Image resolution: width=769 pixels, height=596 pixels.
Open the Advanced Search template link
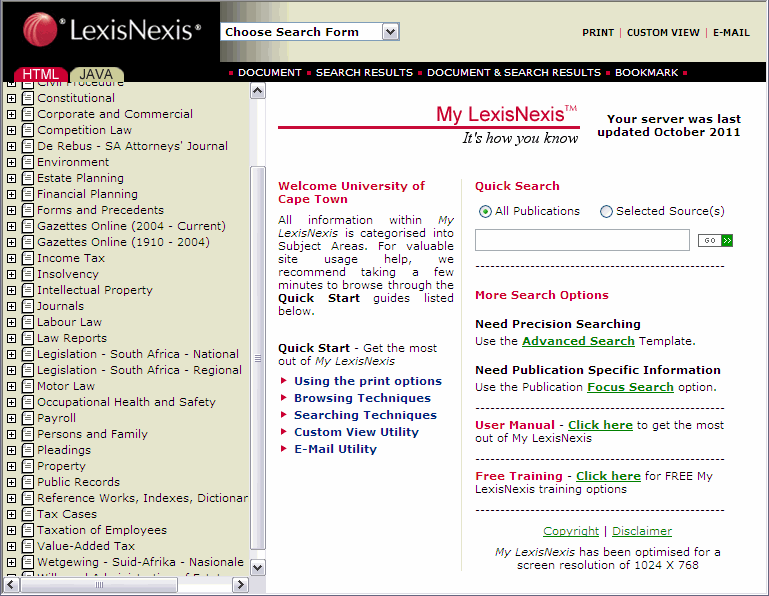tap(578, 341)
